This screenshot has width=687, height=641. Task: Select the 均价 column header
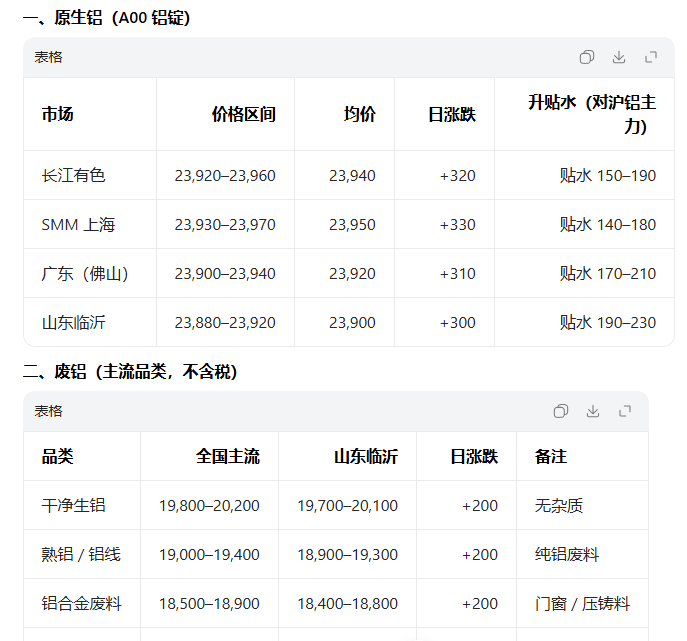tap(360, 114)
